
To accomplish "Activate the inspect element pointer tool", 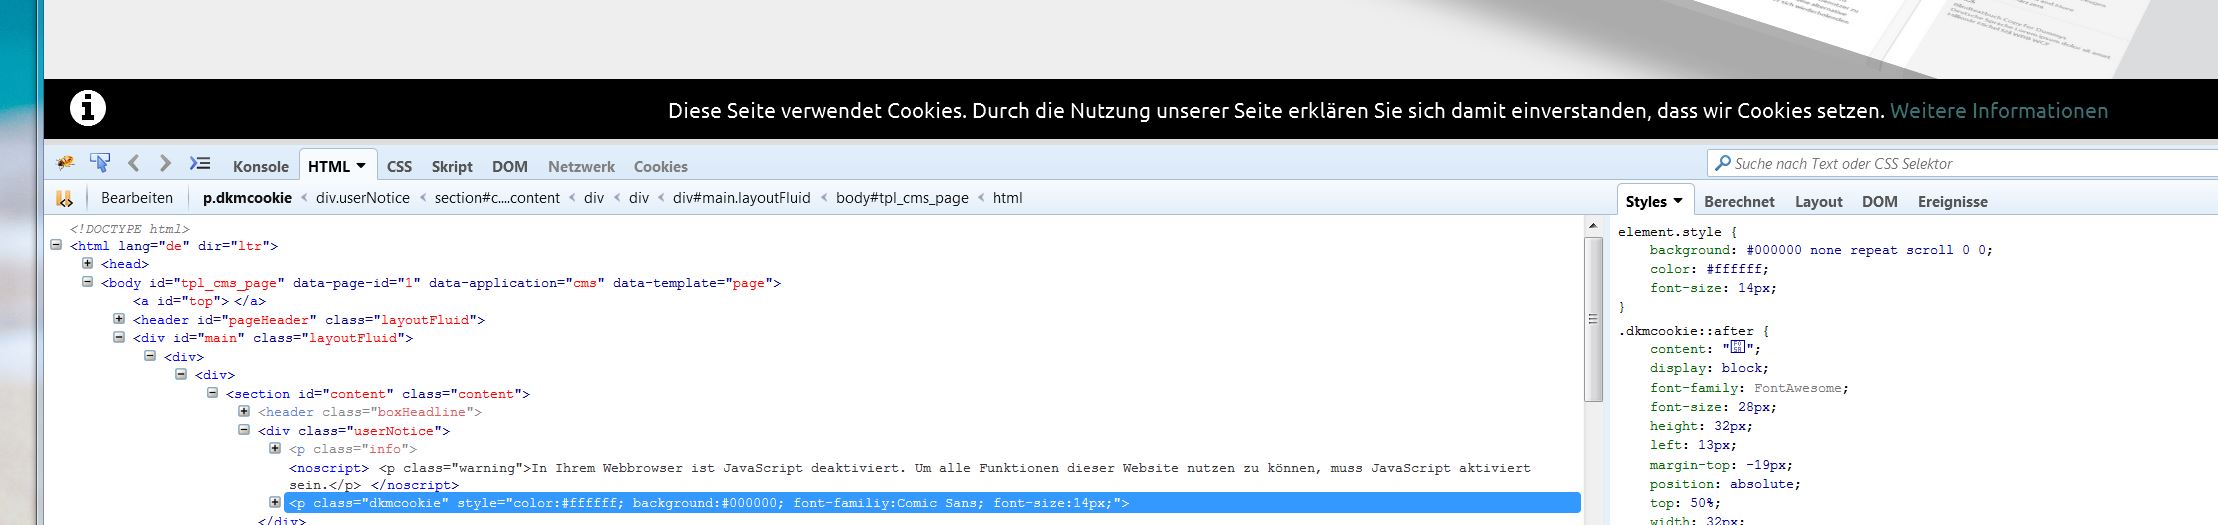I will (100, 163).
